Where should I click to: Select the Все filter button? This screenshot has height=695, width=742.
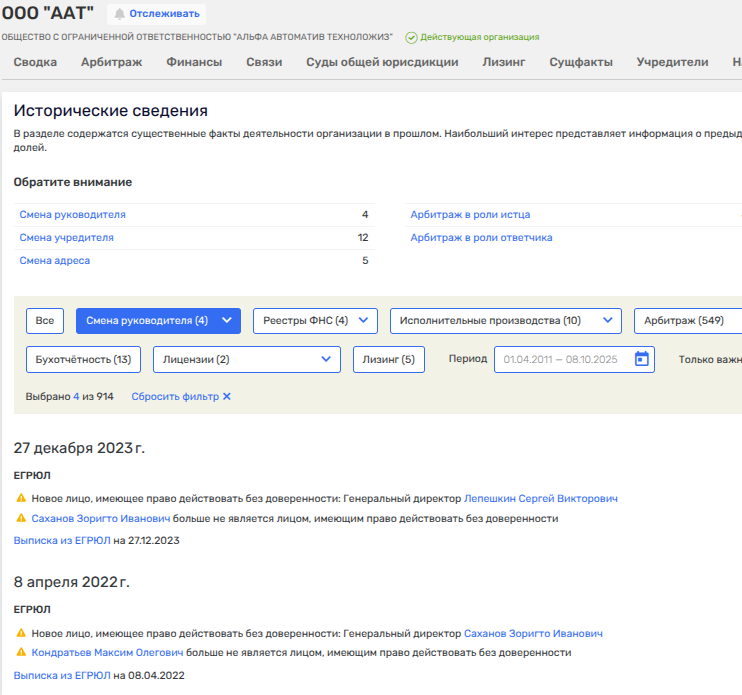click(x=45, y=321)
